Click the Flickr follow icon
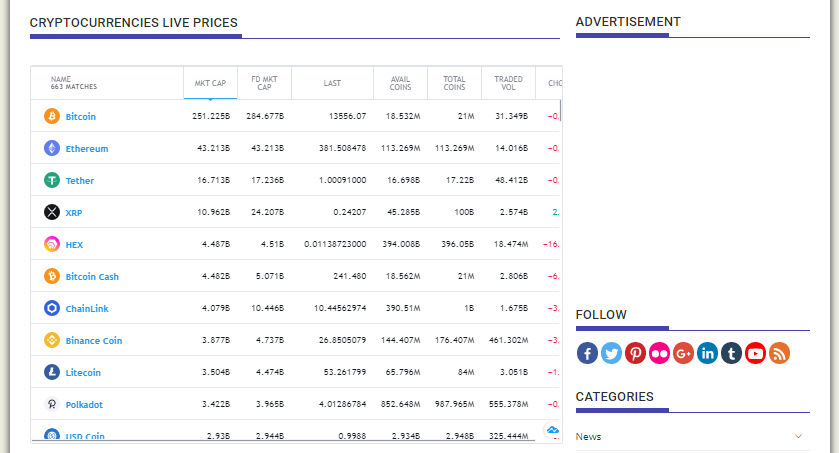Screen dimensions: 839x453 pos(659,353)
